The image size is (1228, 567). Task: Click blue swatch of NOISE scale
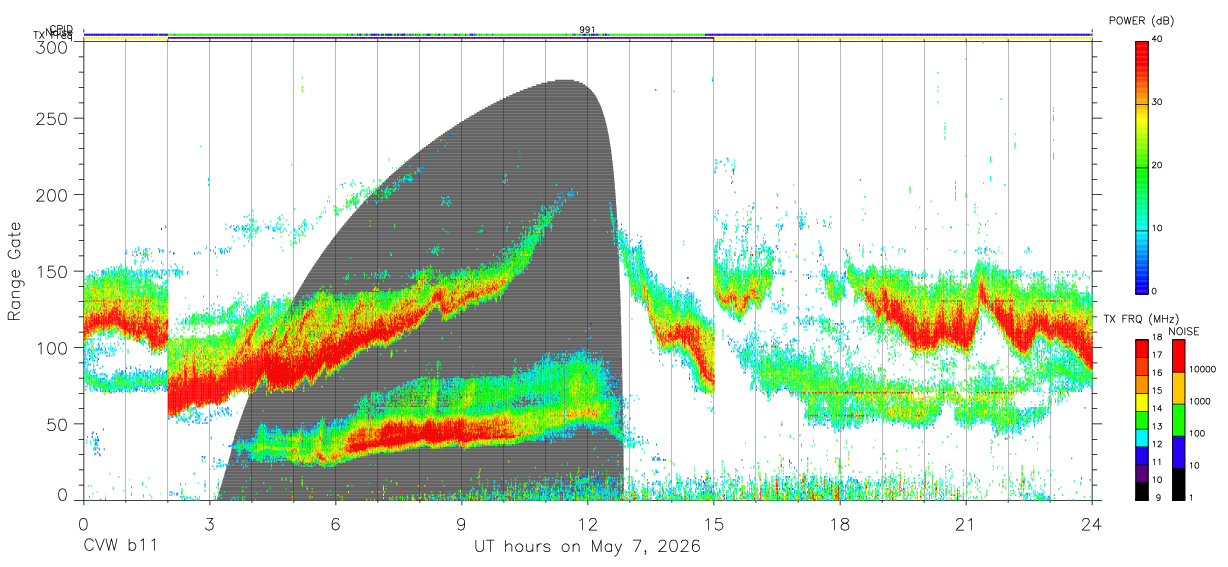pos(1179,450)
